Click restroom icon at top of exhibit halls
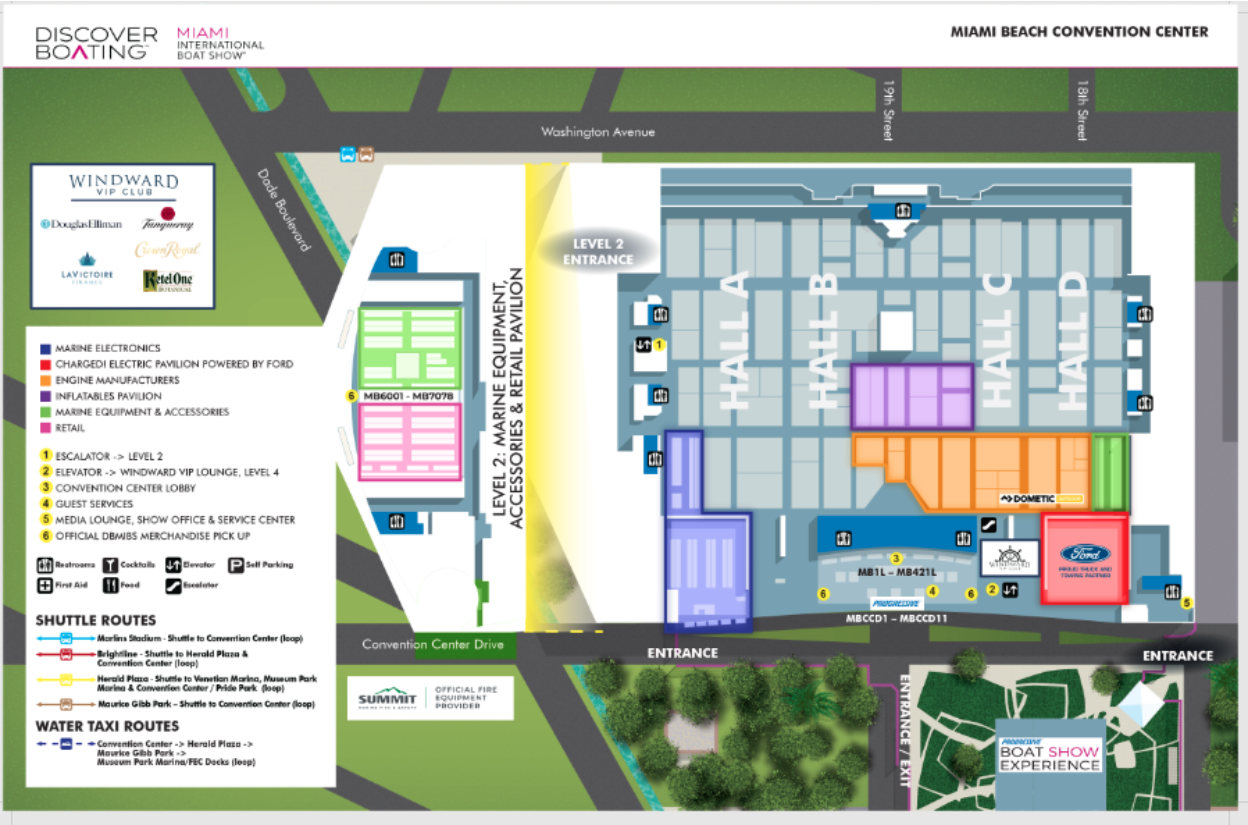The height and width of the screenshot is (825, 1248). coord(903,210)
